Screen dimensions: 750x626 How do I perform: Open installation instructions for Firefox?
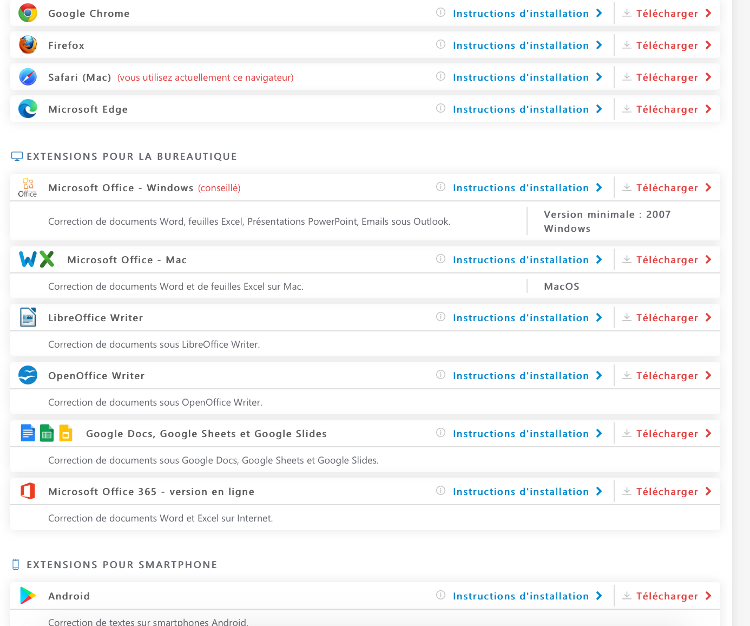point(527,45)
